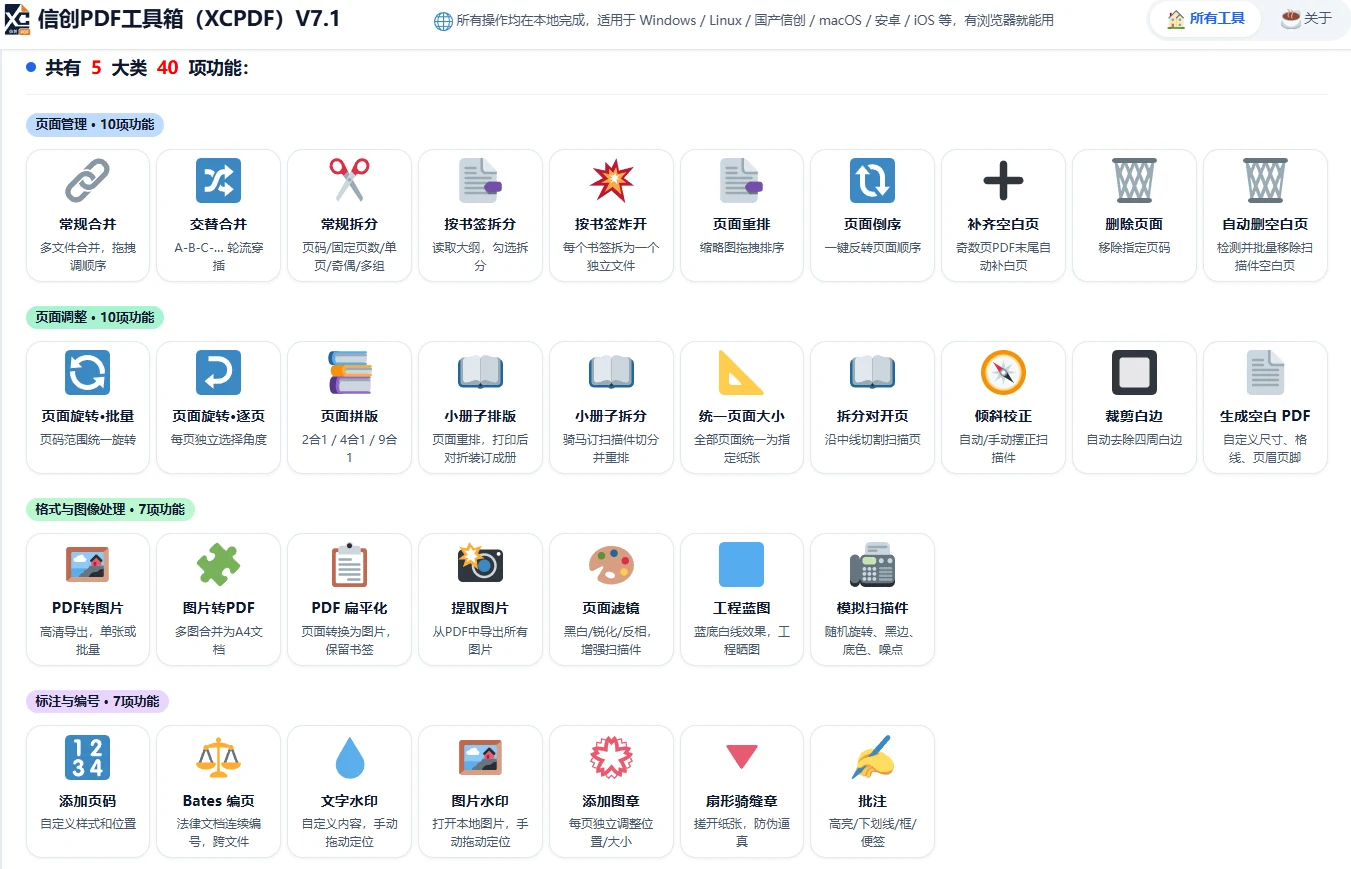Screen dimensions: 1351x869
Task: Click the 页面倒序 reverse arrows icon
Action: pos(872,181)
